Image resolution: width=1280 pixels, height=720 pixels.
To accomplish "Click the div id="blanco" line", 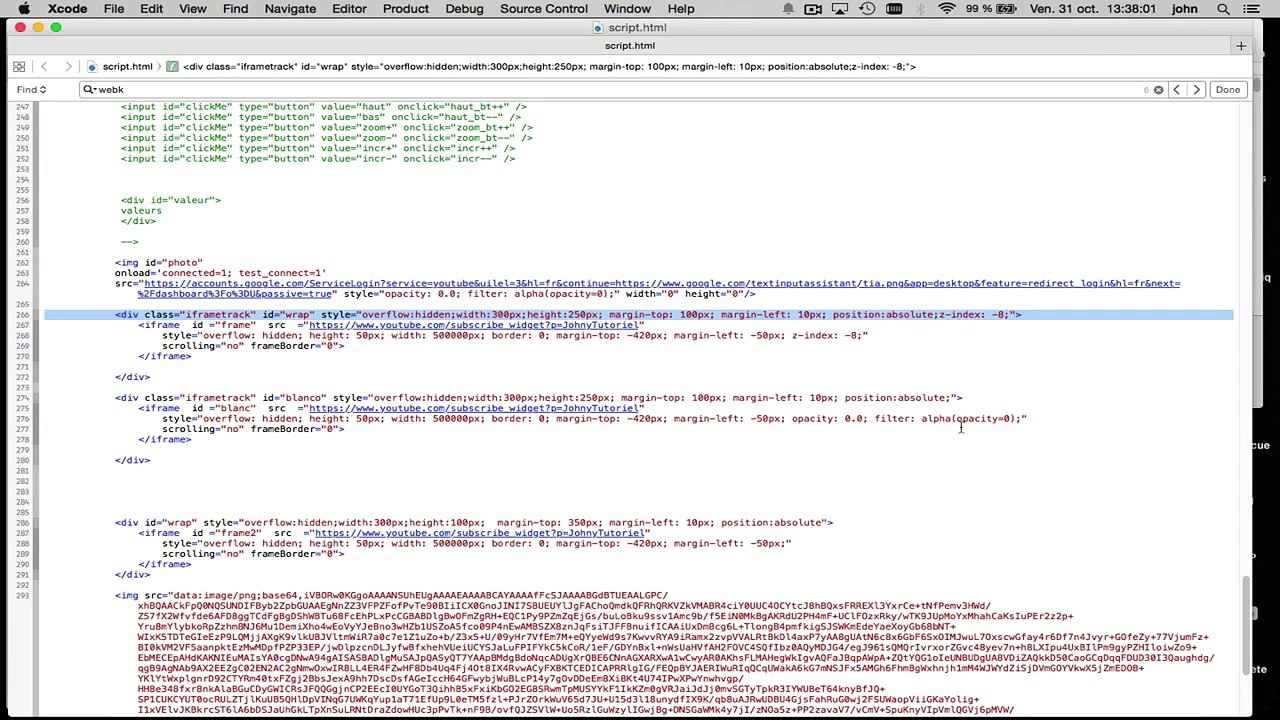I will click(x=538, y=397).
